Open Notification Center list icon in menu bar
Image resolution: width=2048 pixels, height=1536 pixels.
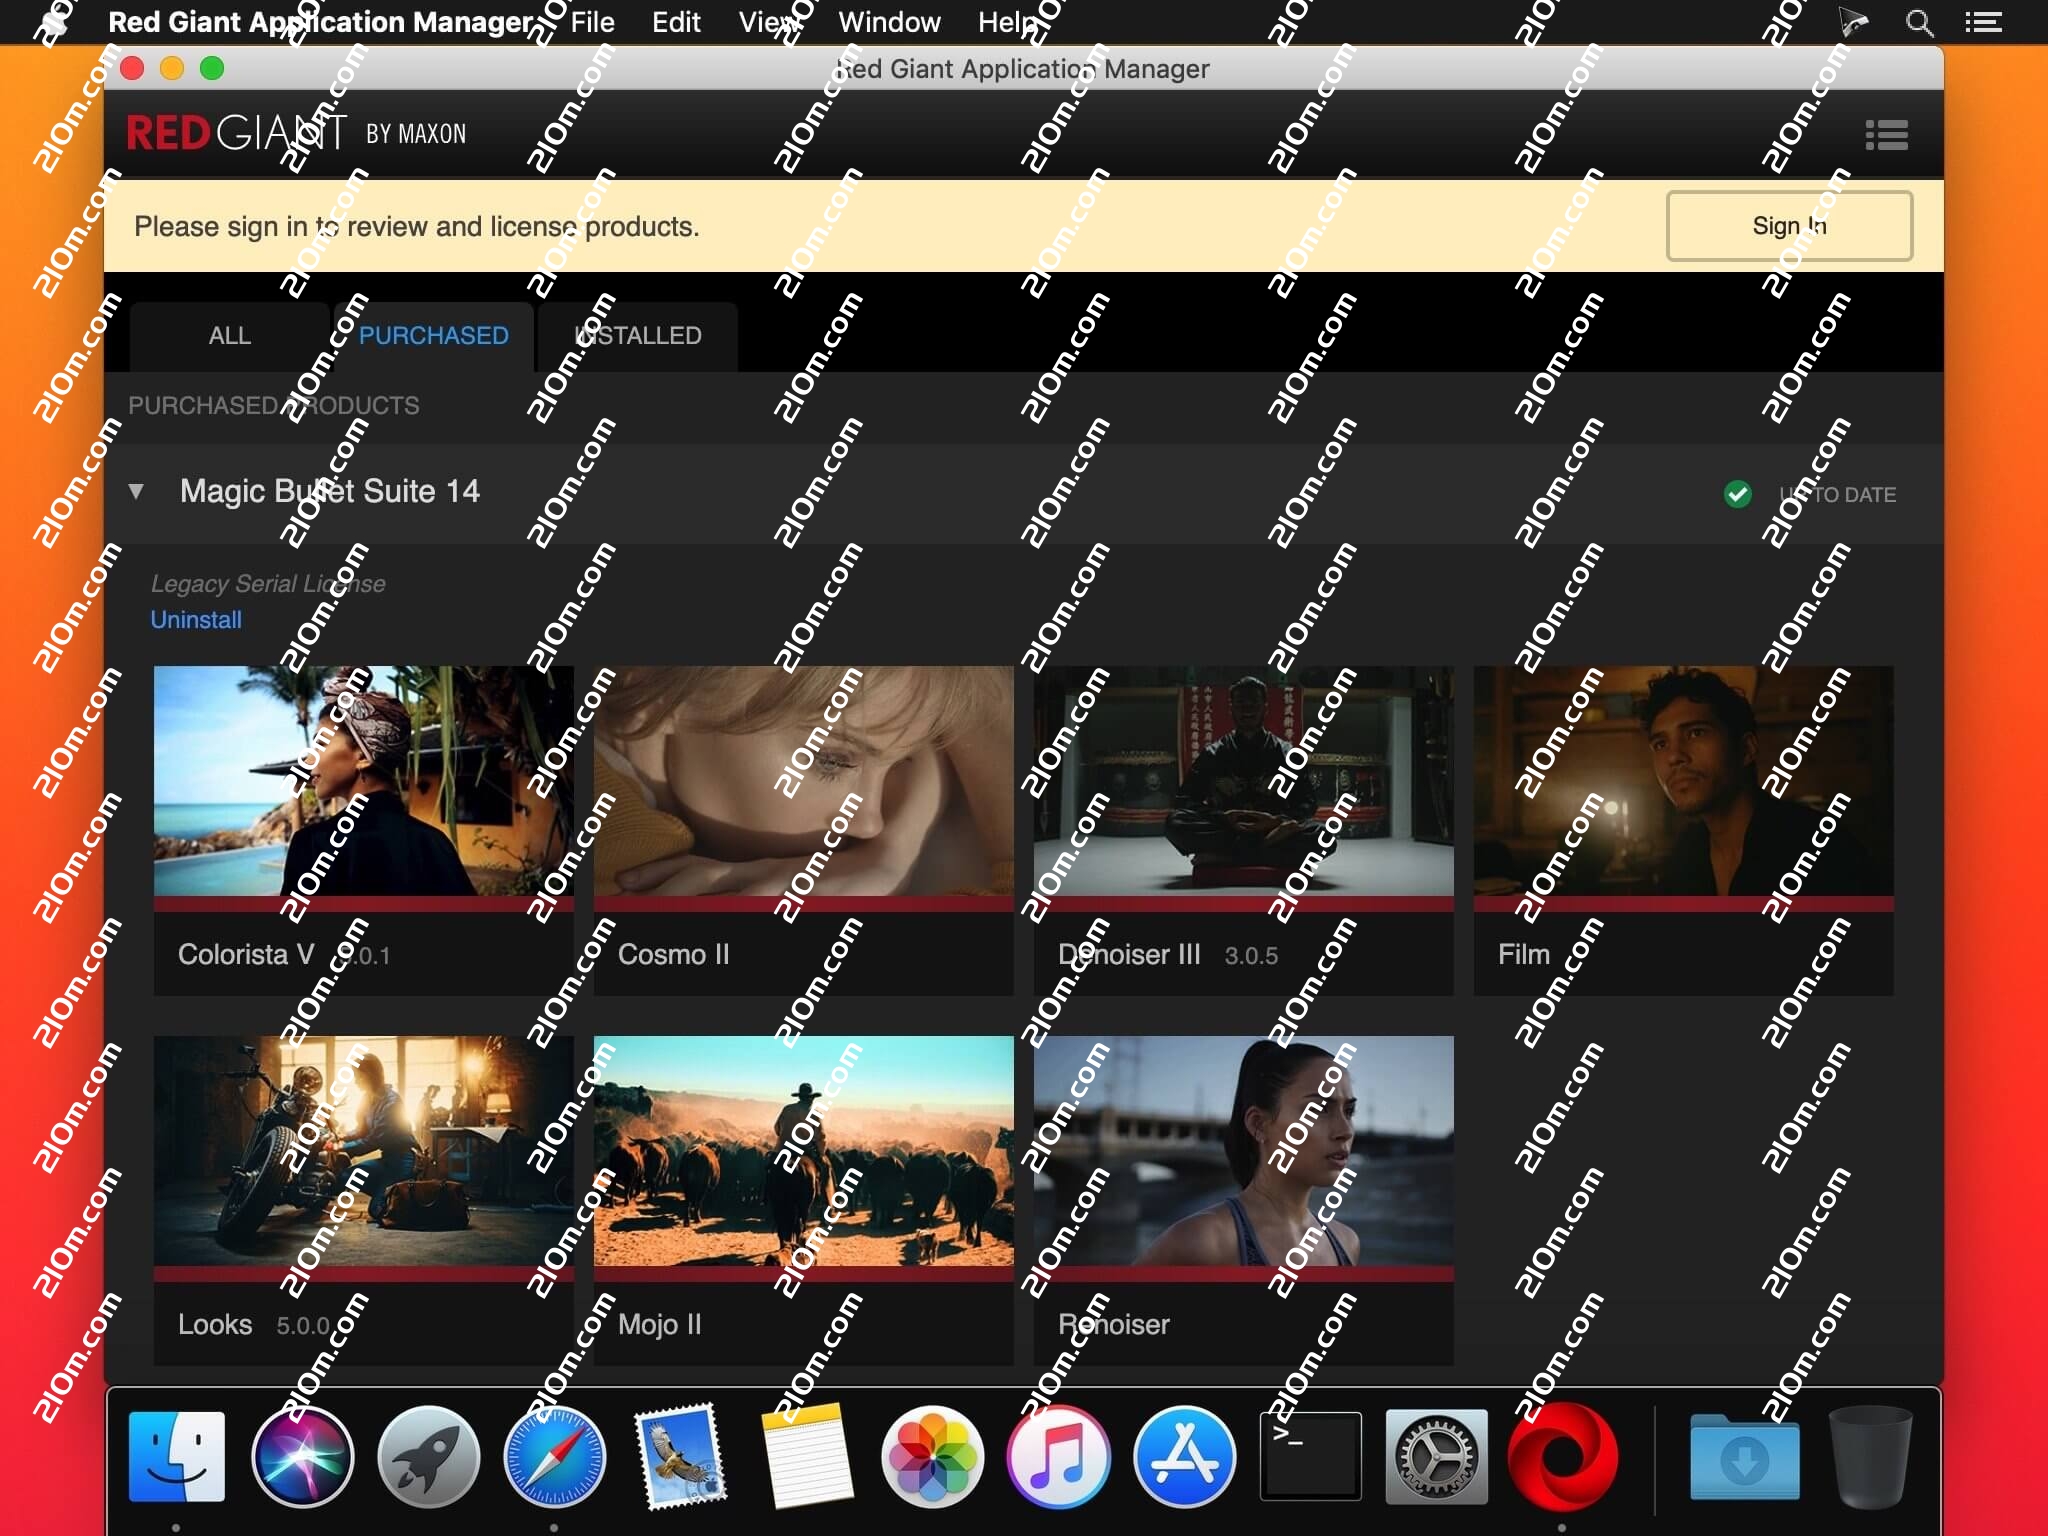tap(1983, 22)
